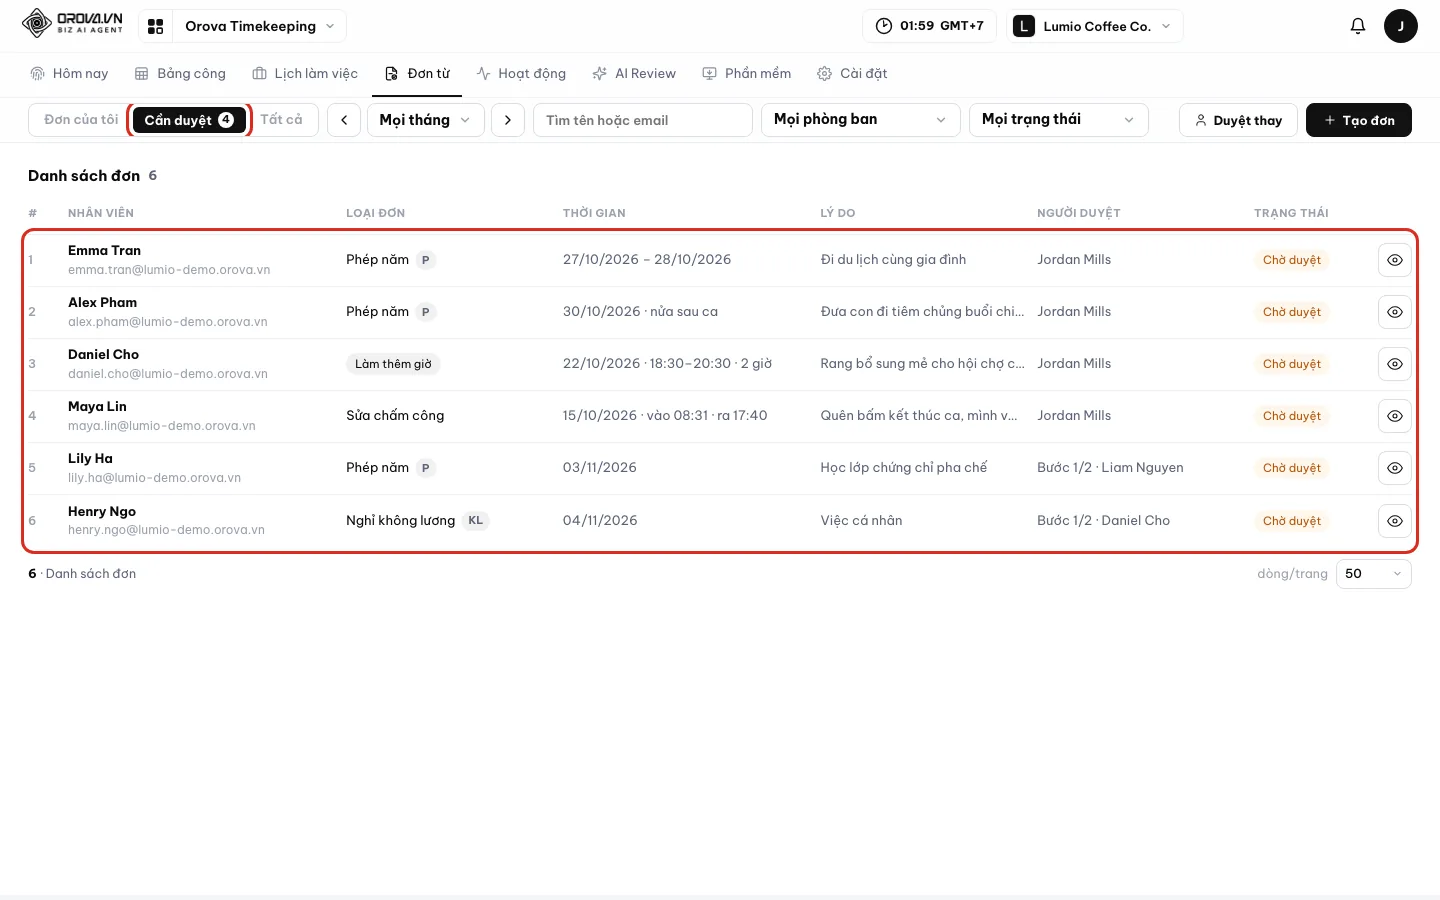
Task: Click the Orova.vn logo
Action: point(72,24)
